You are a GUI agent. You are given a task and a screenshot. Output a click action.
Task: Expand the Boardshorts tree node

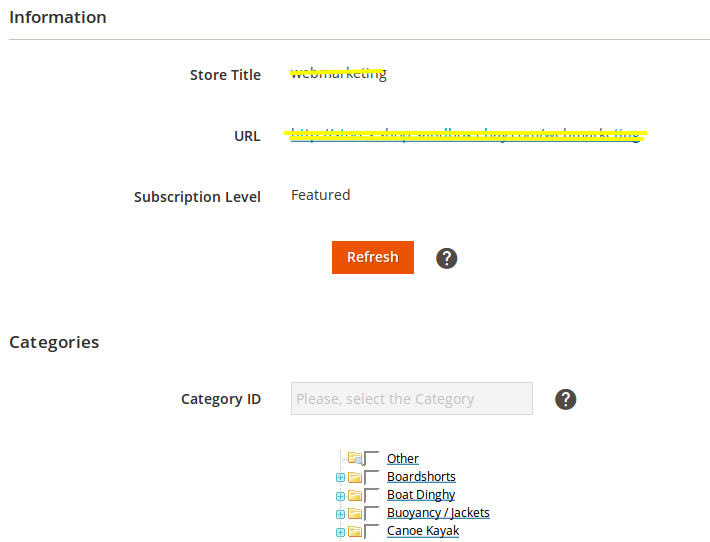(340, 478)
